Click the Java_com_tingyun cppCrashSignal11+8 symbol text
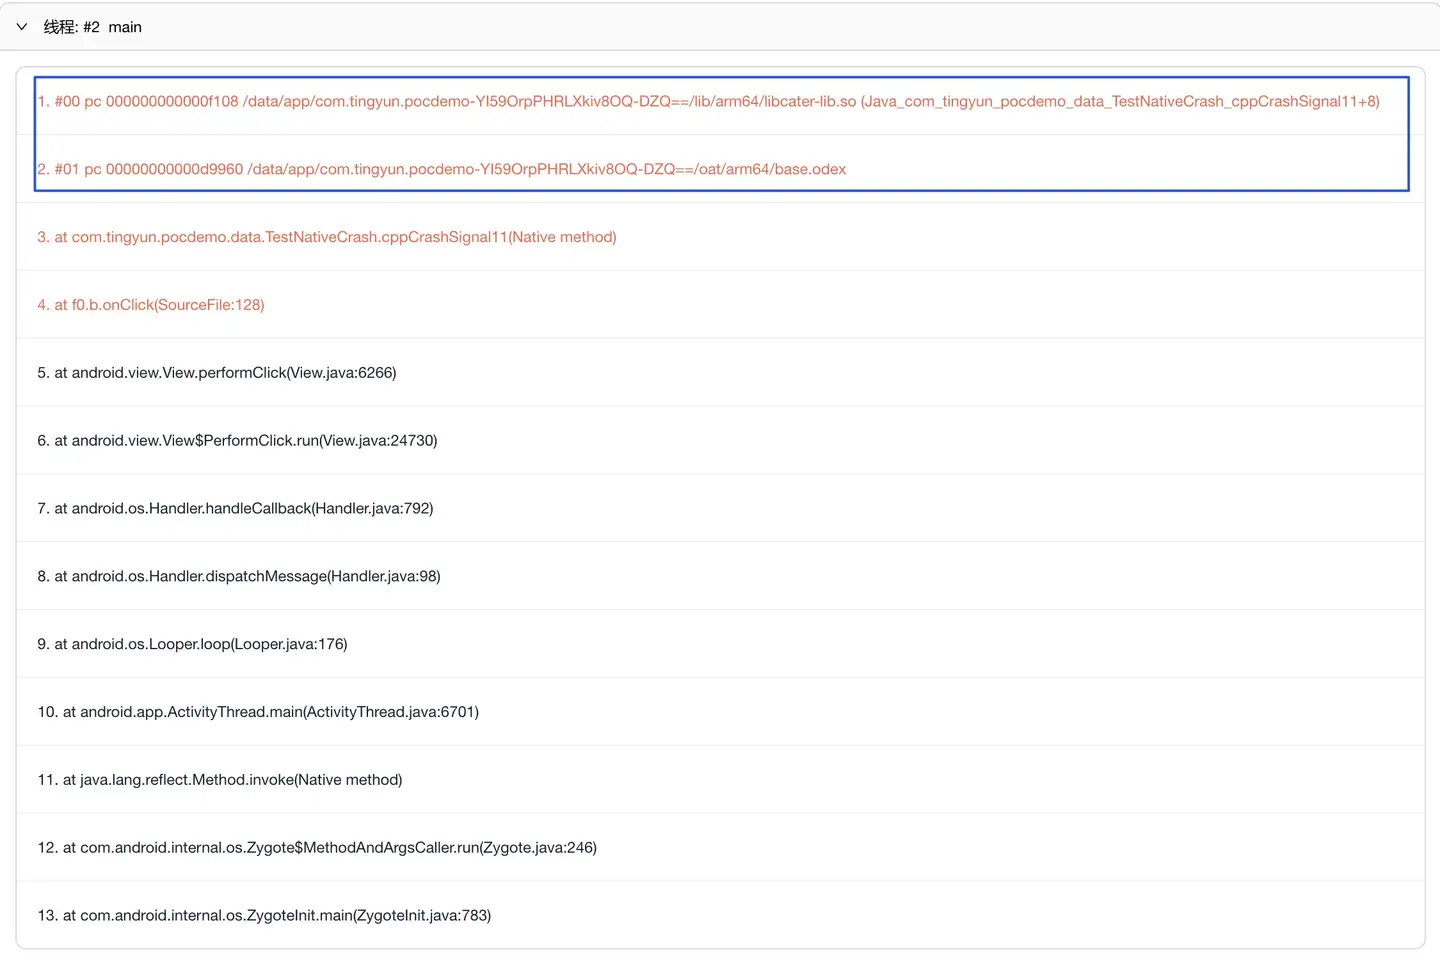 (x=1120, y=101)
